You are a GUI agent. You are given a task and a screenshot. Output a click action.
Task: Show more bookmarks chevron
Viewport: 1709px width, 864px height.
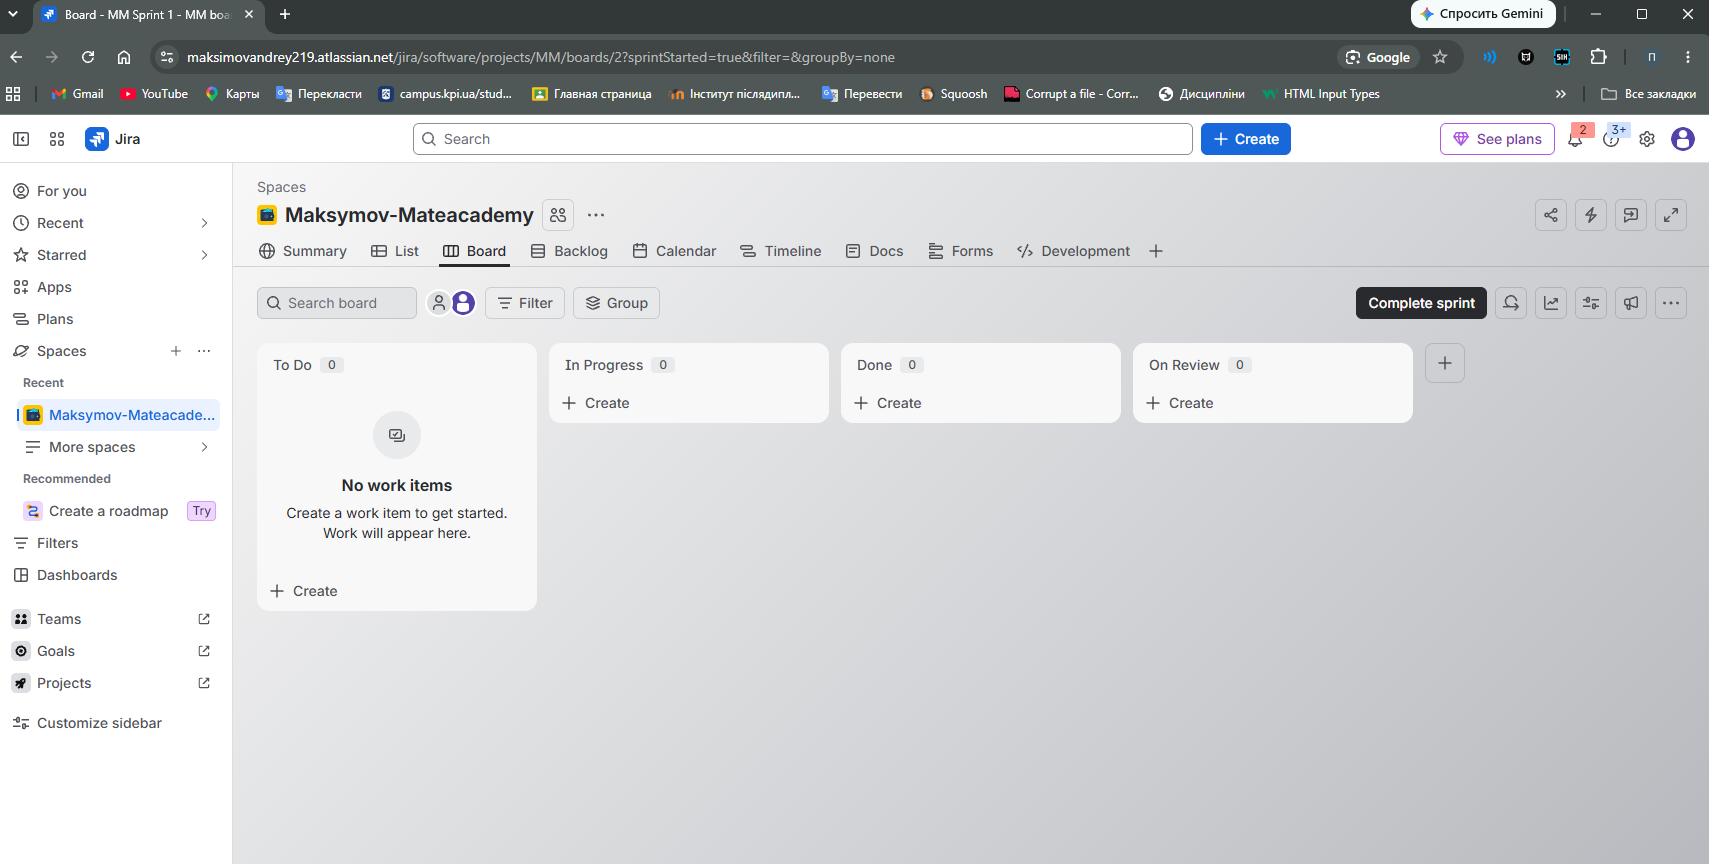click(1560, 94)
